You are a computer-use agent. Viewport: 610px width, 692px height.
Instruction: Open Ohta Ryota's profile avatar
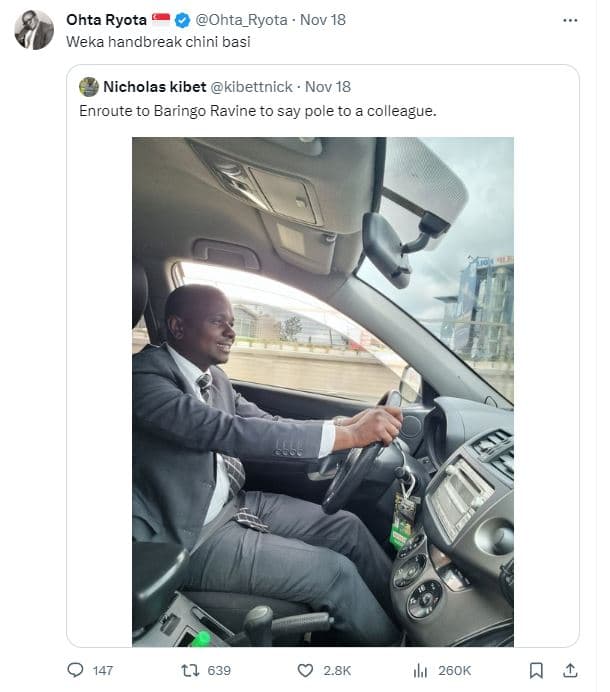pyautogui.click(x=34, y=30)
